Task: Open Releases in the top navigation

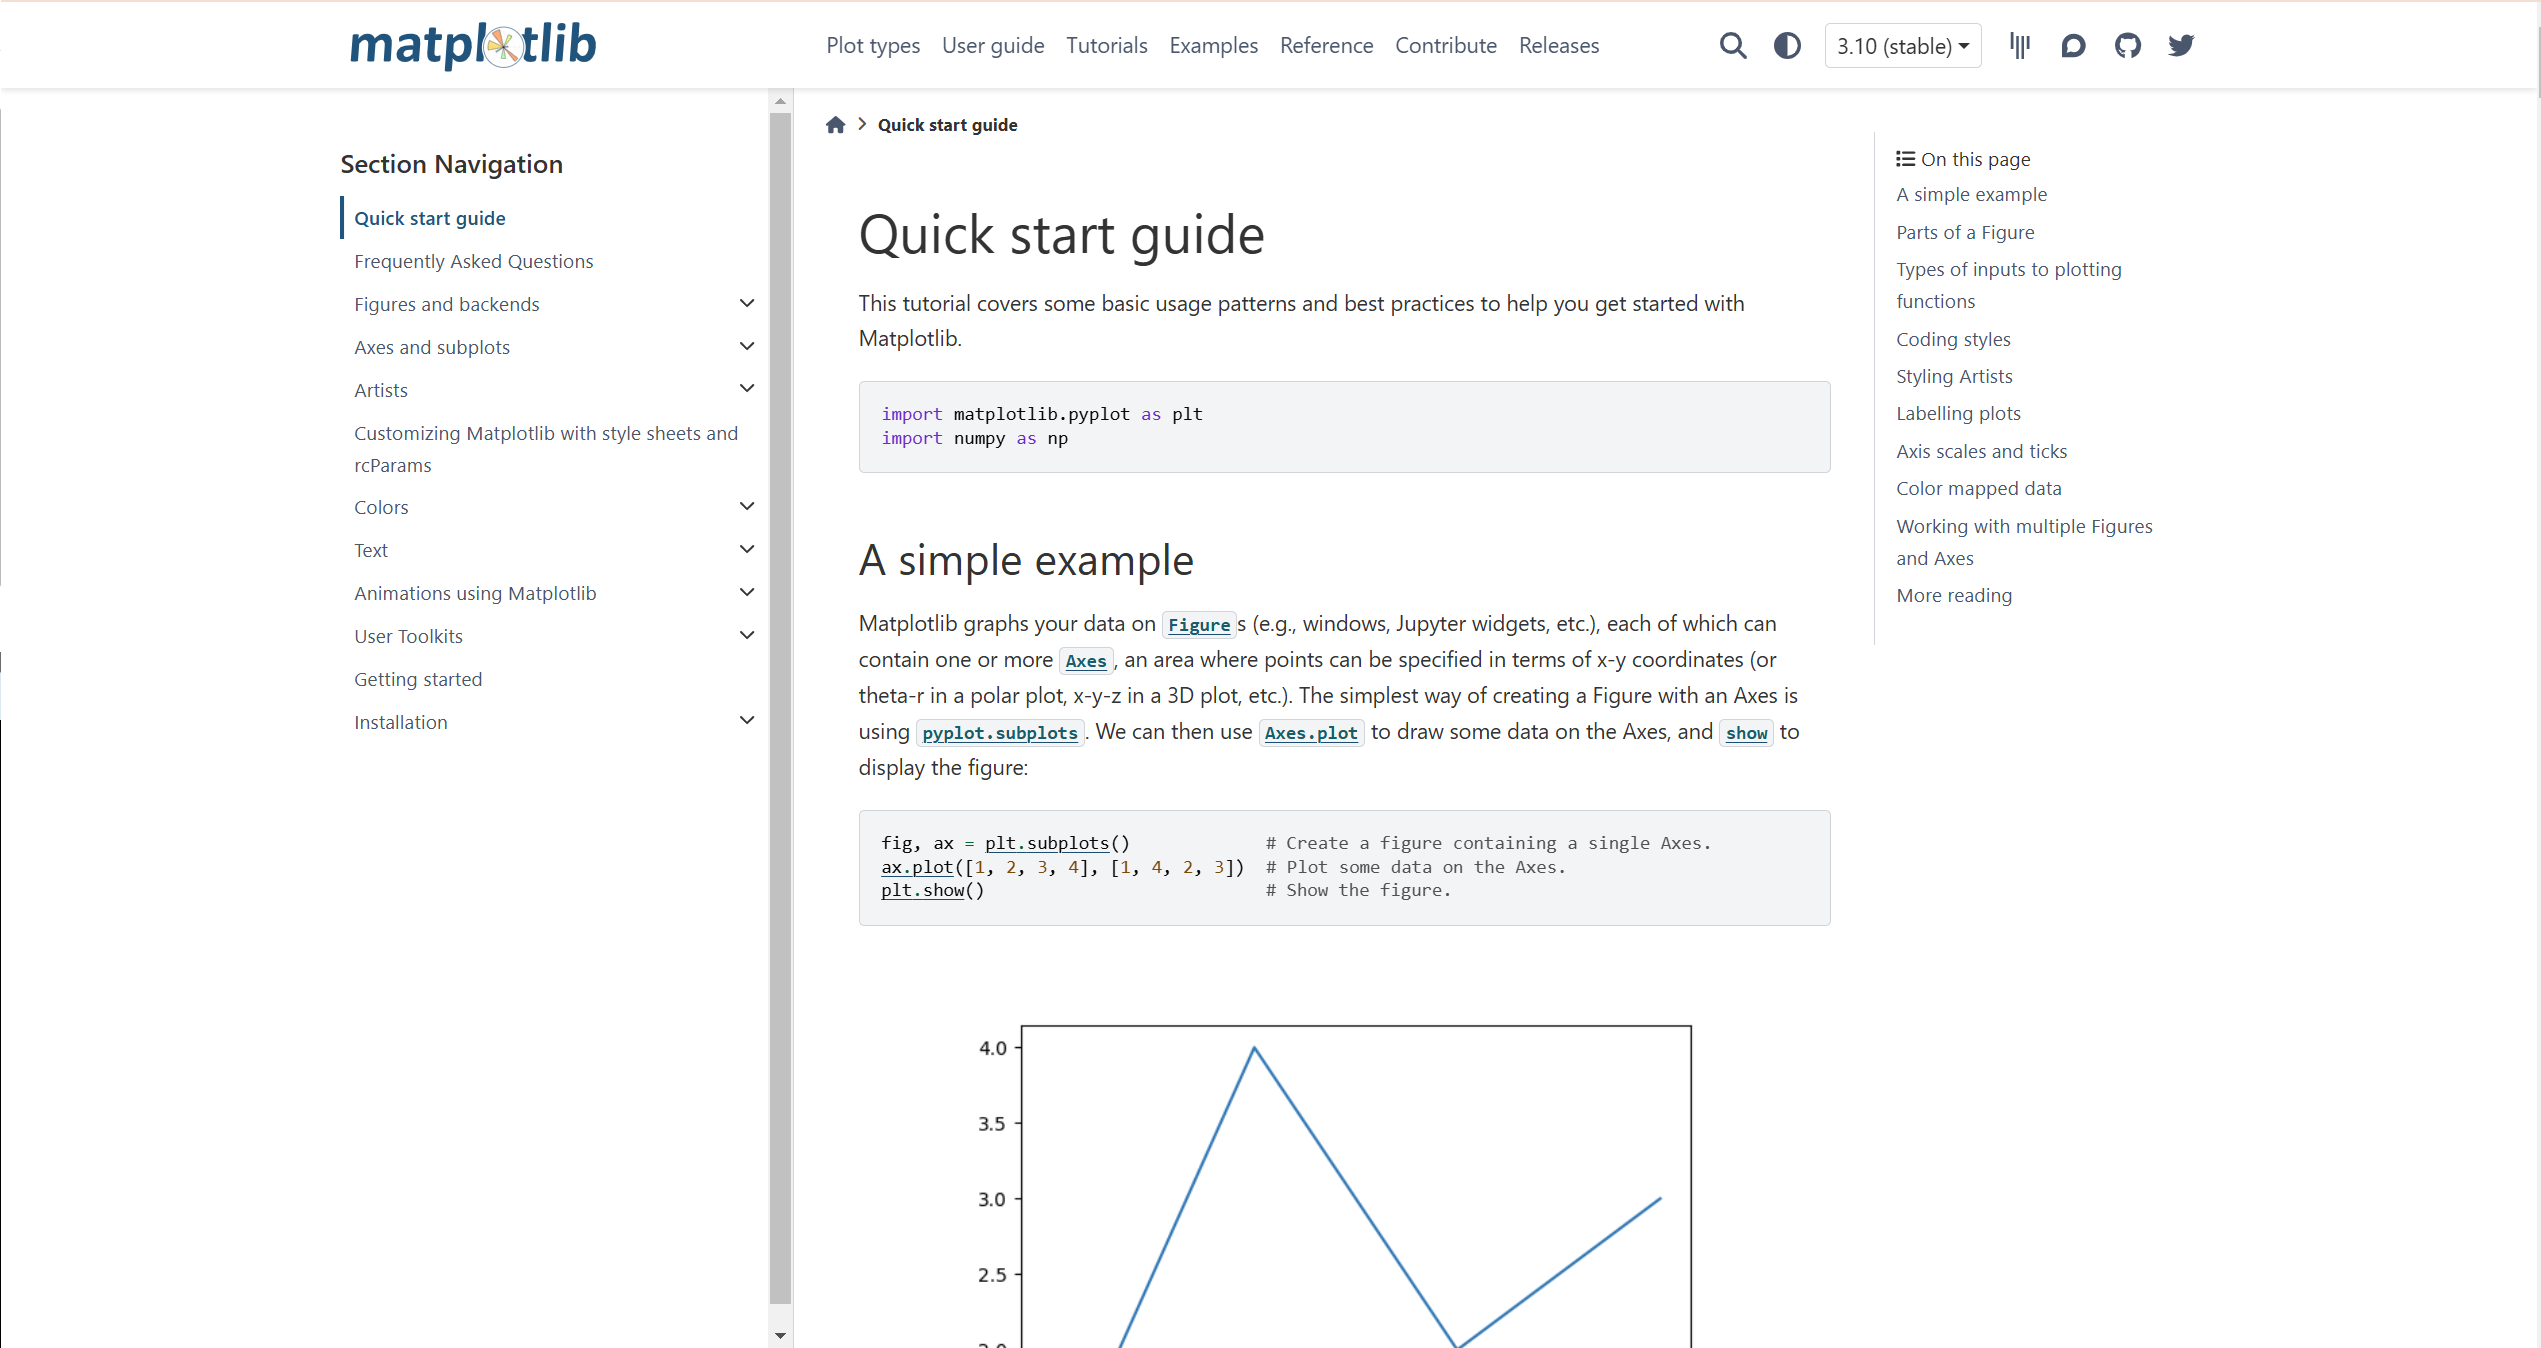Action: click(x=1559, y=46)
